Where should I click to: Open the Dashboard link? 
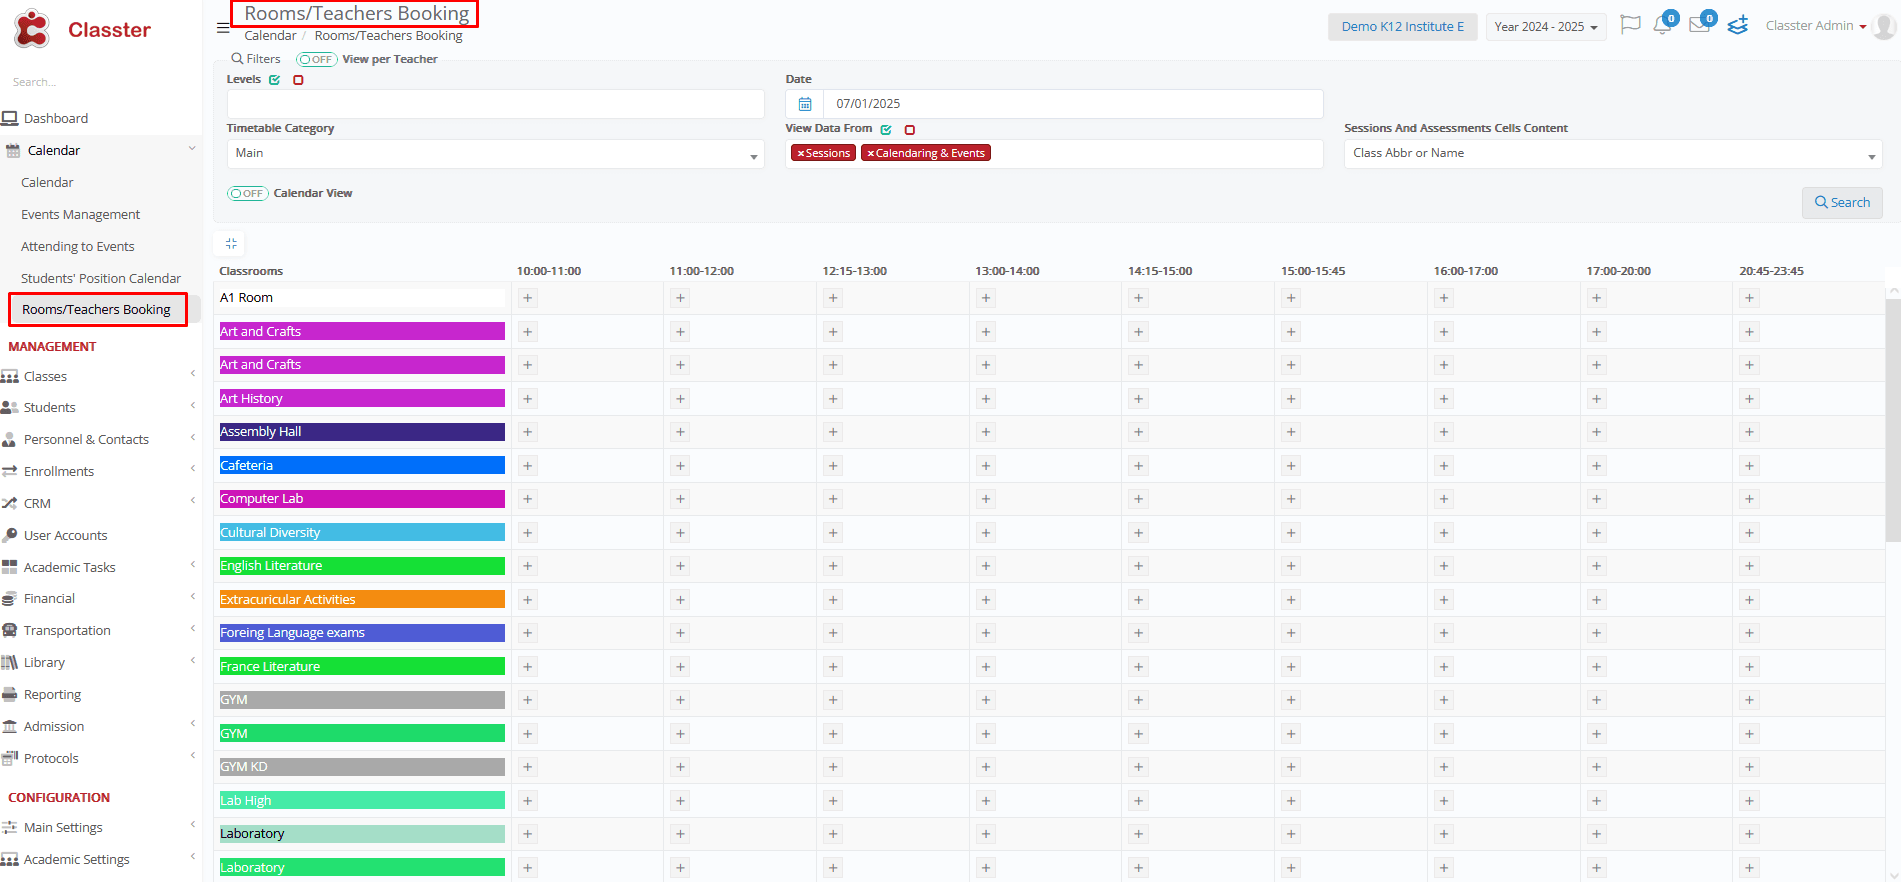56,118
